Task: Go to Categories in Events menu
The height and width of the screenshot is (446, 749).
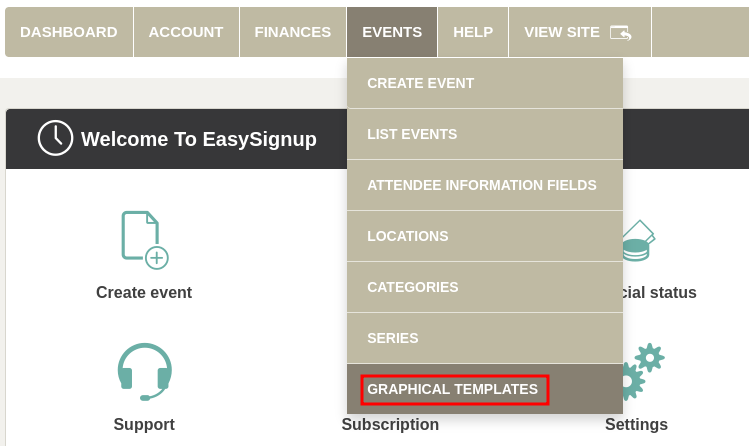Action: click(413, 287)
